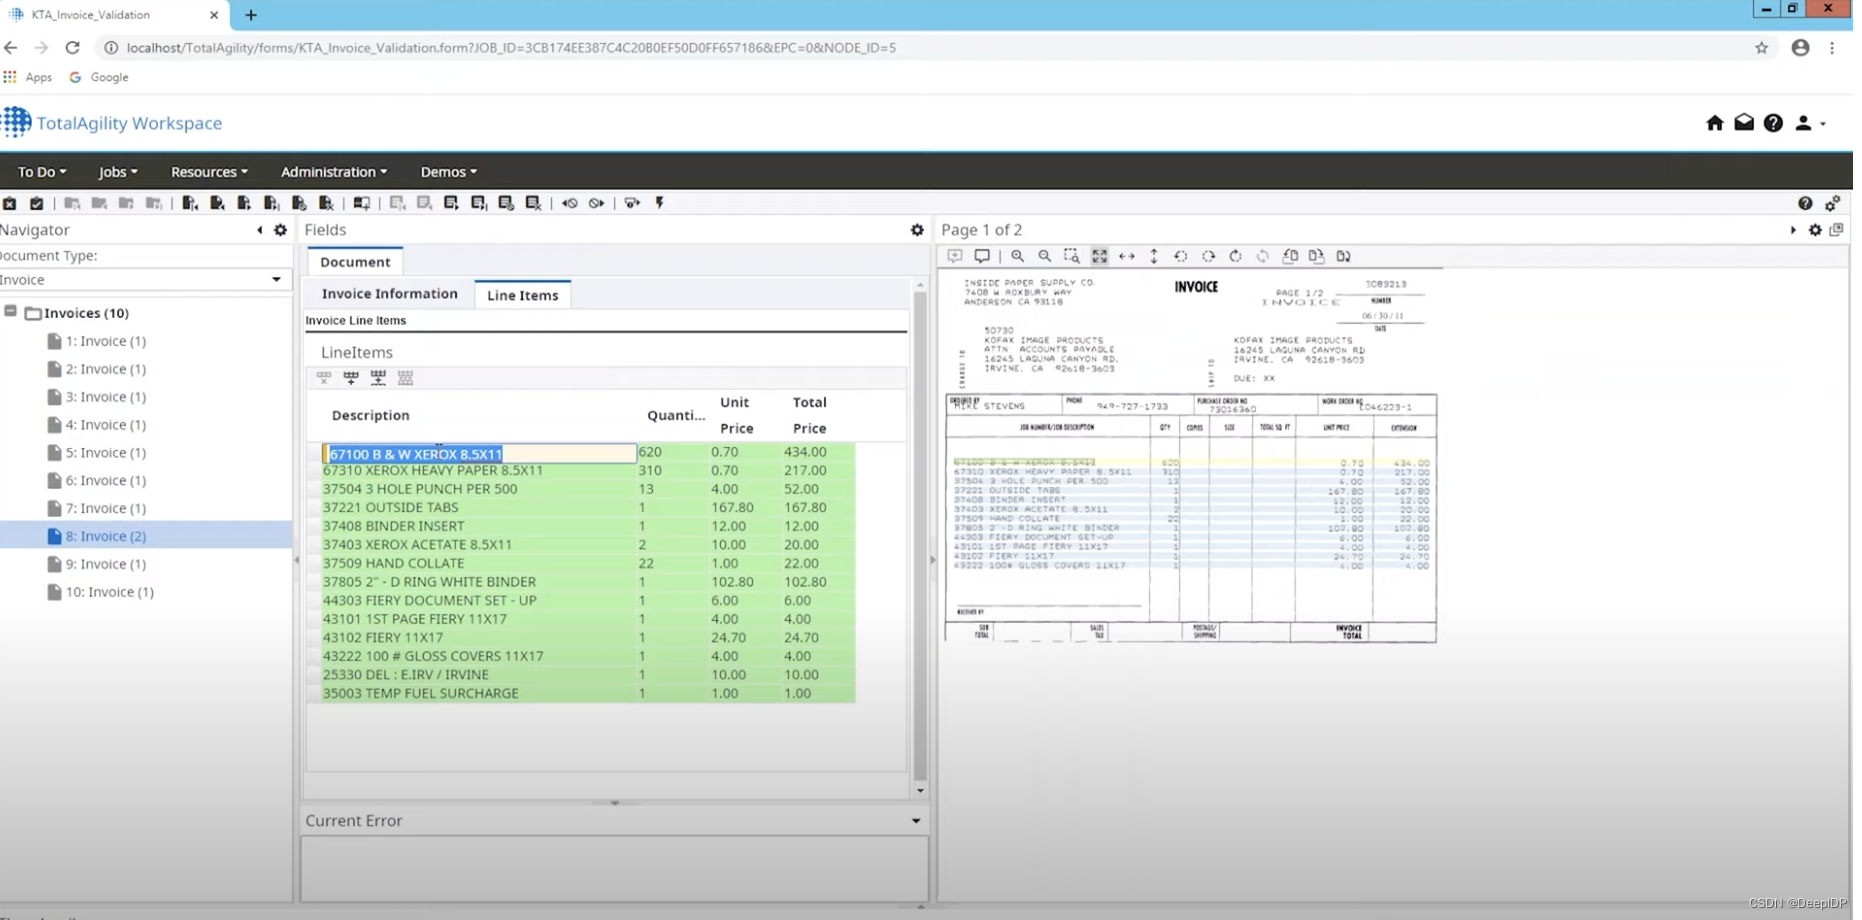This screenshot has width=1862, height=920.
Task: Click the invoice page image thumbnail
Action: [1191, 457]
